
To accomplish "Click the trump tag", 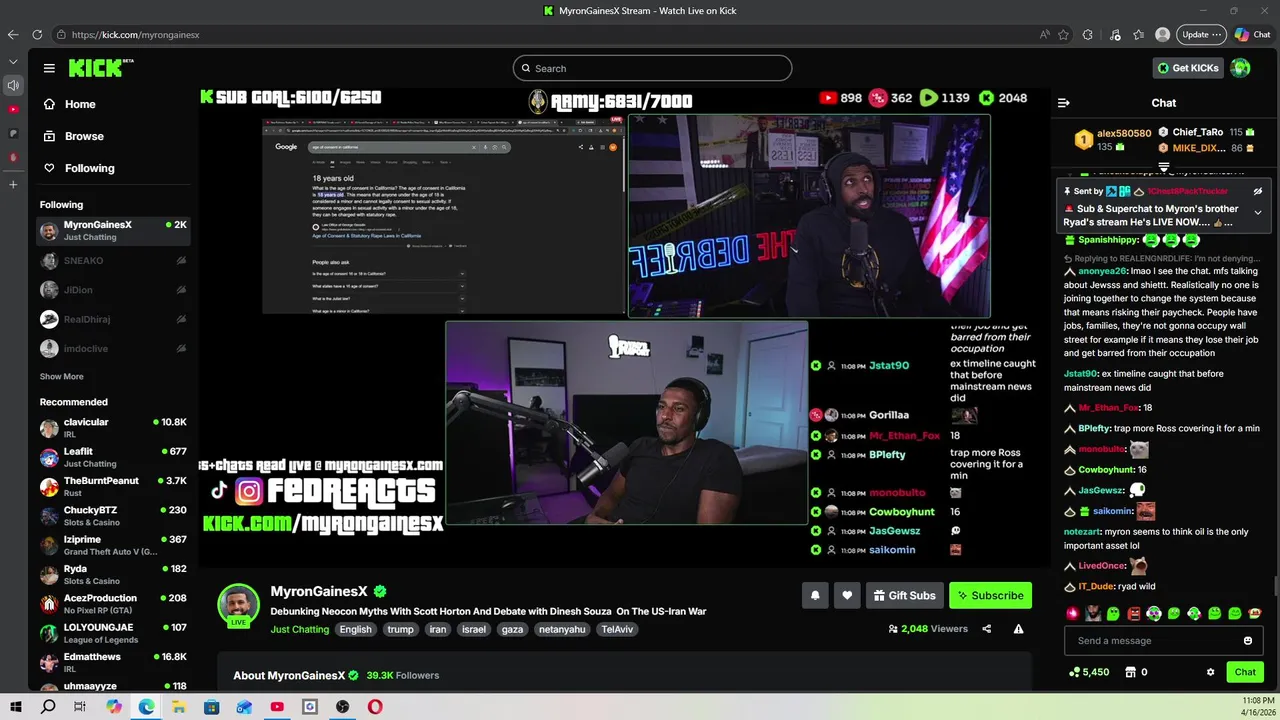I will [400, 630].
